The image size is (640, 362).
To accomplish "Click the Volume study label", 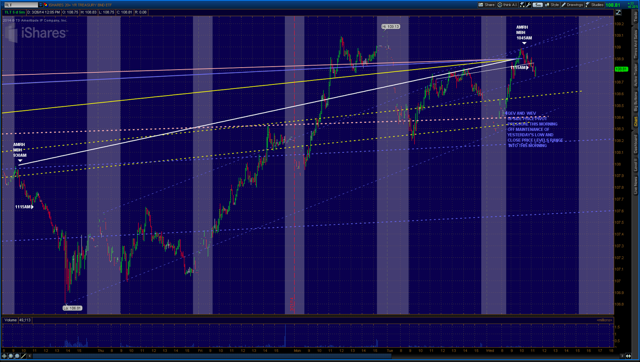I will coord(10,320).
